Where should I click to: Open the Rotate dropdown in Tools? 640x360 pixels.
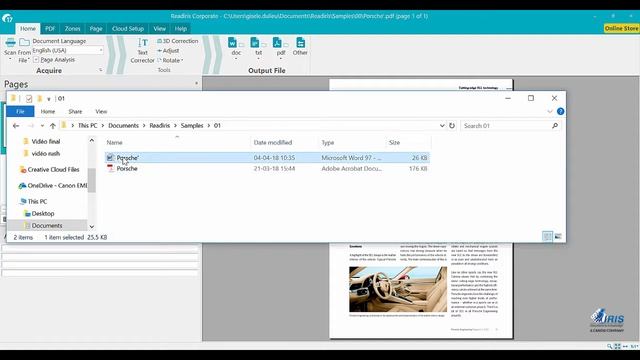170,60
